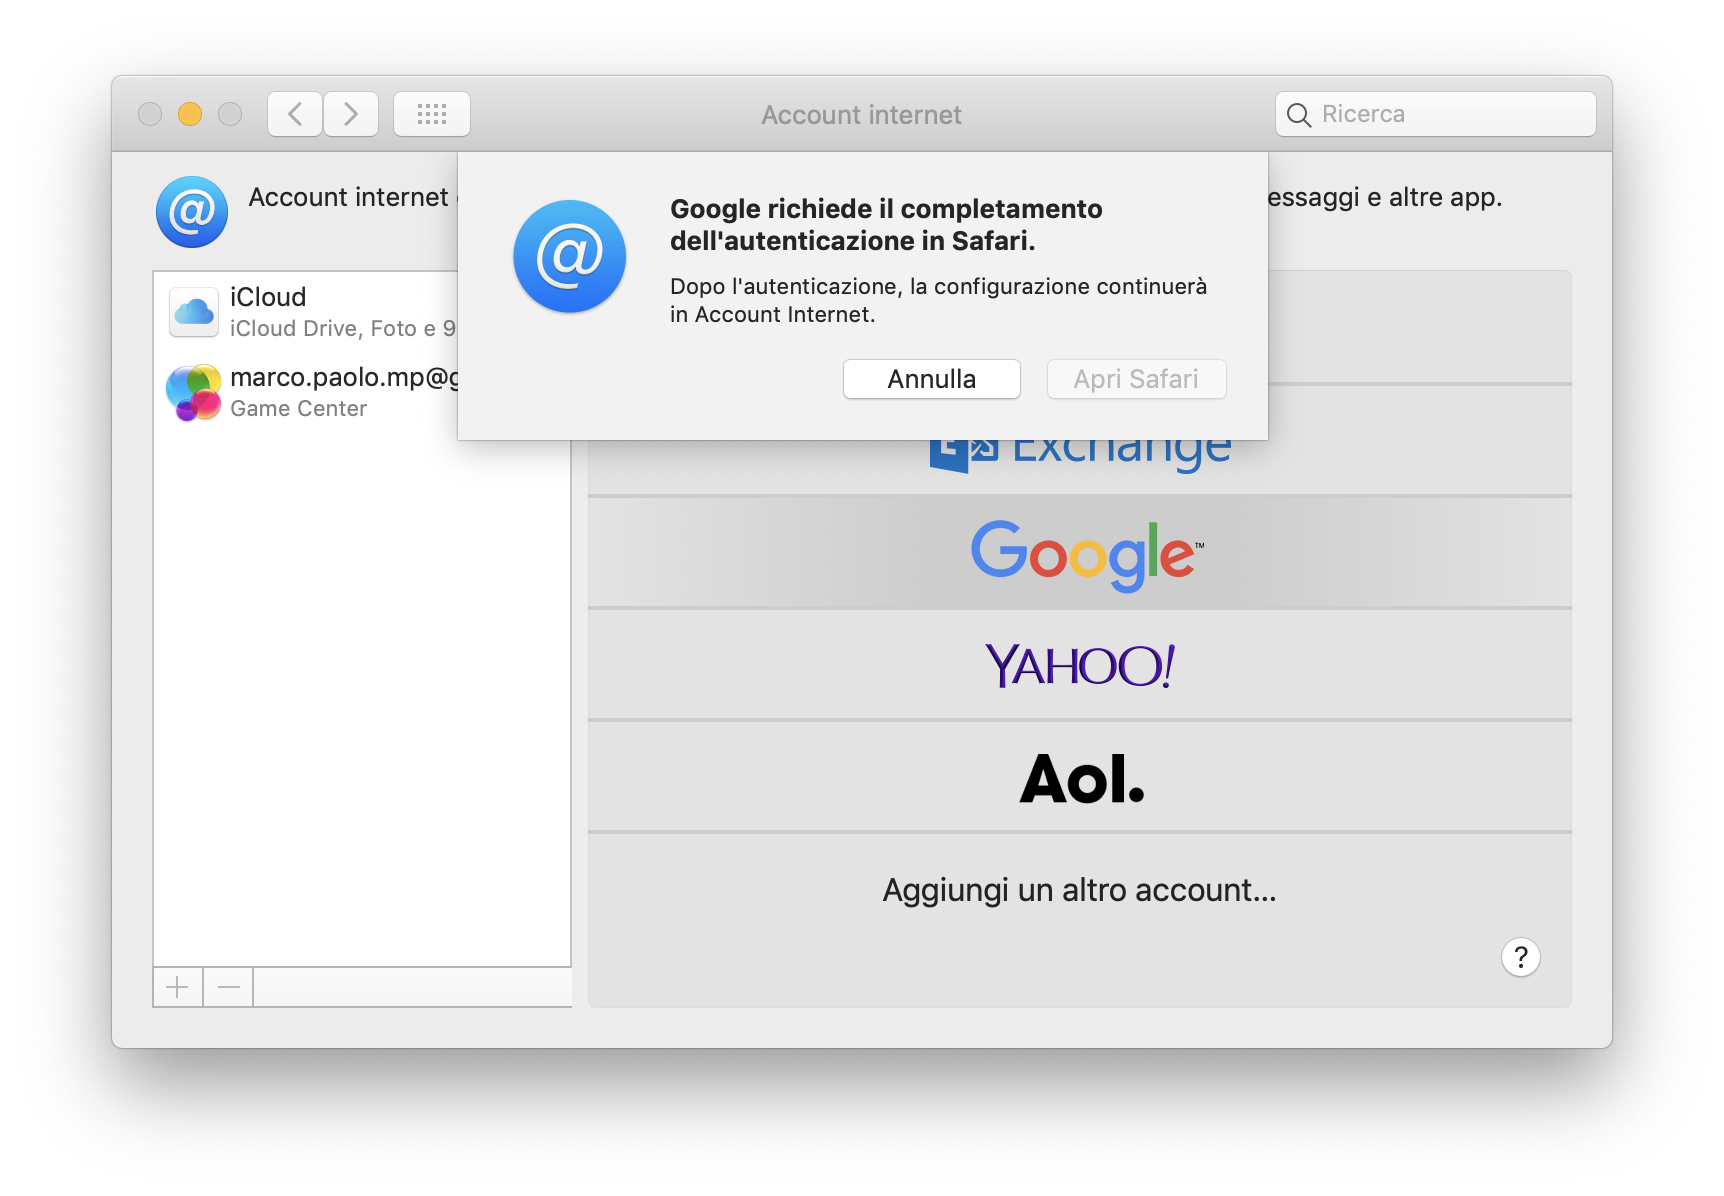Show all preferences via grid icon
Screen dimensions: 1724x1196
(x=432, y=114)
